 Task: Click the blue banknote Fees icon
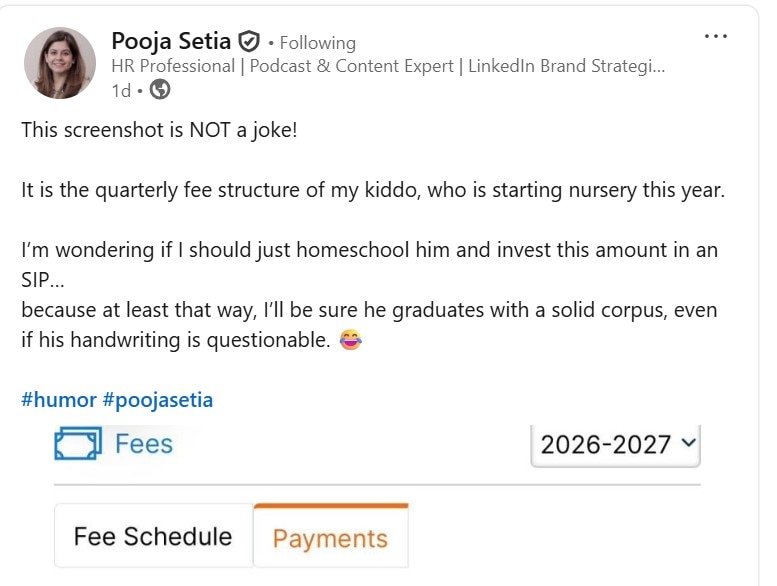78,443
